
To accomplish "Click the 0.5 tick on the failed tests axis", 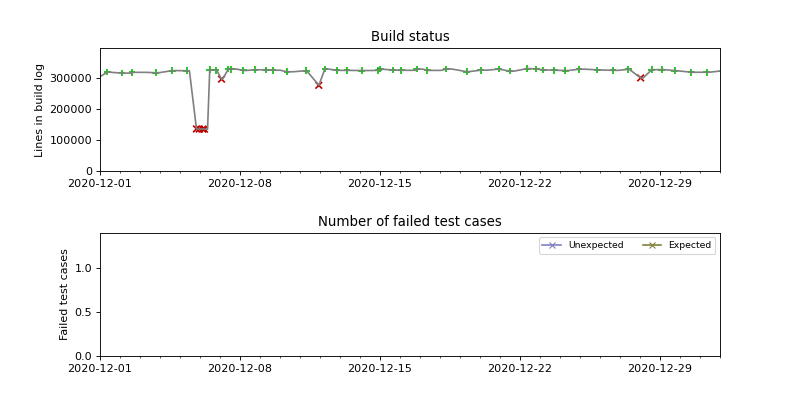I will 82,312.
